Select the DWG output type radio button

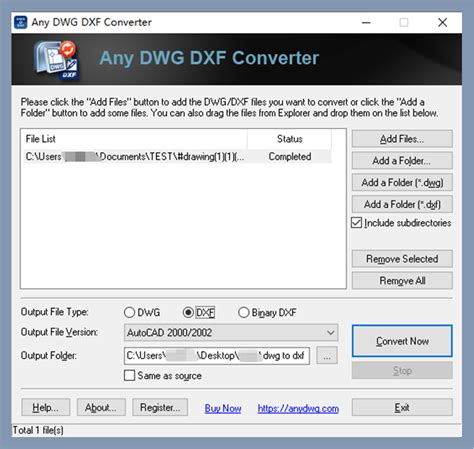click(x=129, y=312)
